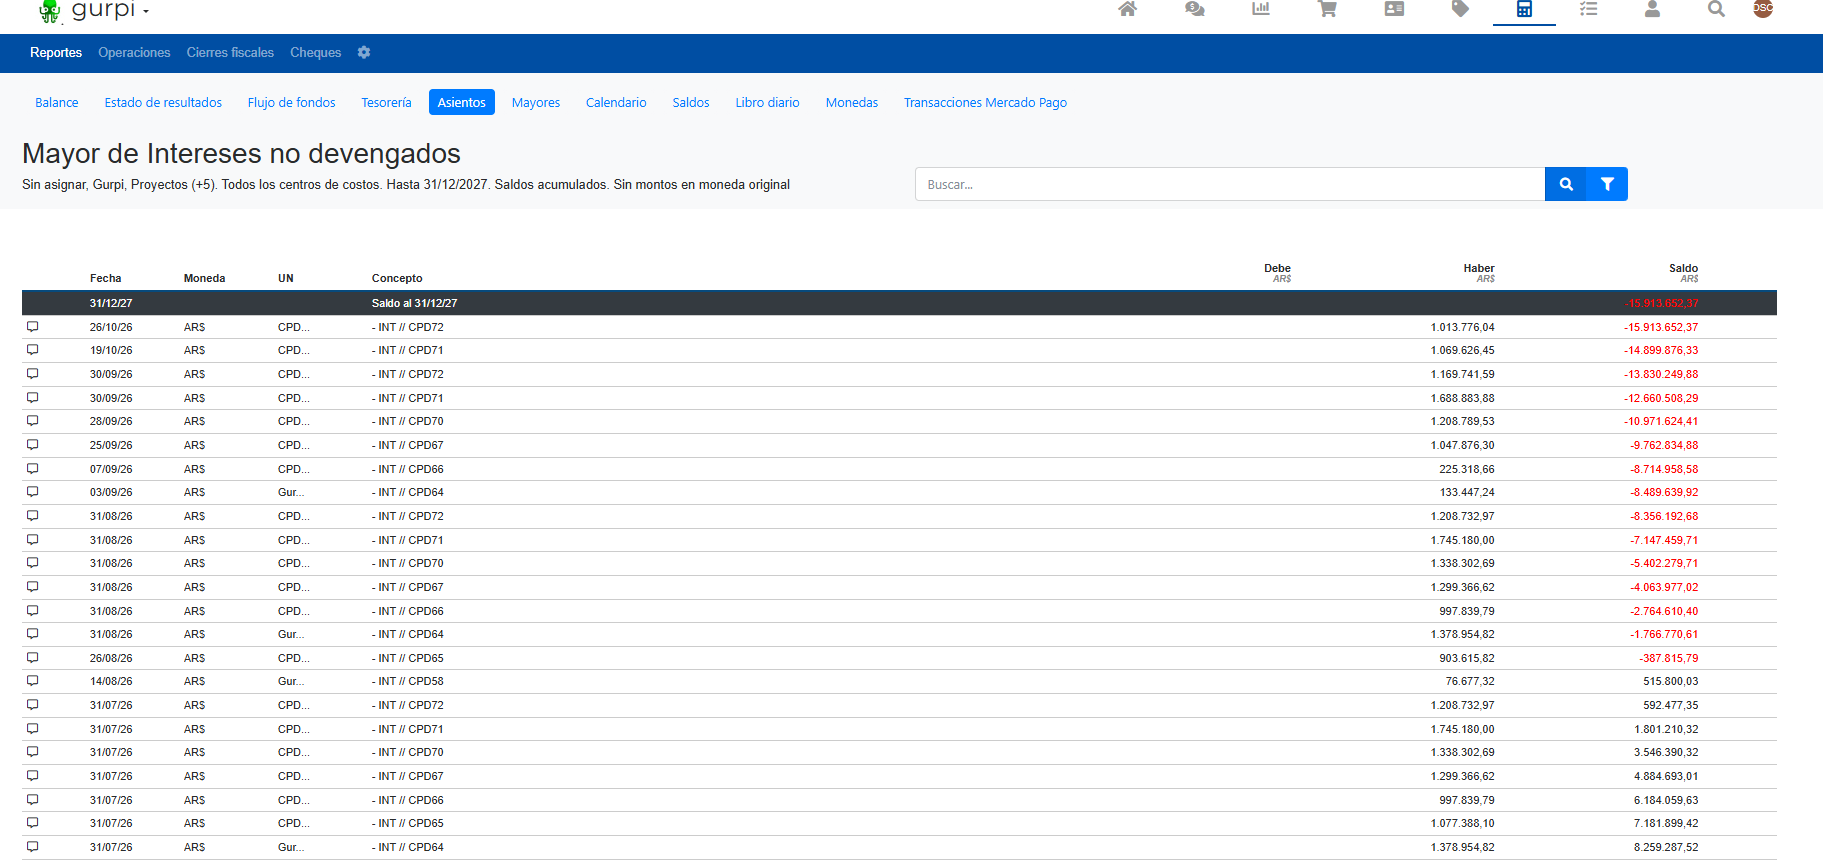Screen dimensions: 1823x865
Task: Open the bar chart reports icon
Action: 1261,9
